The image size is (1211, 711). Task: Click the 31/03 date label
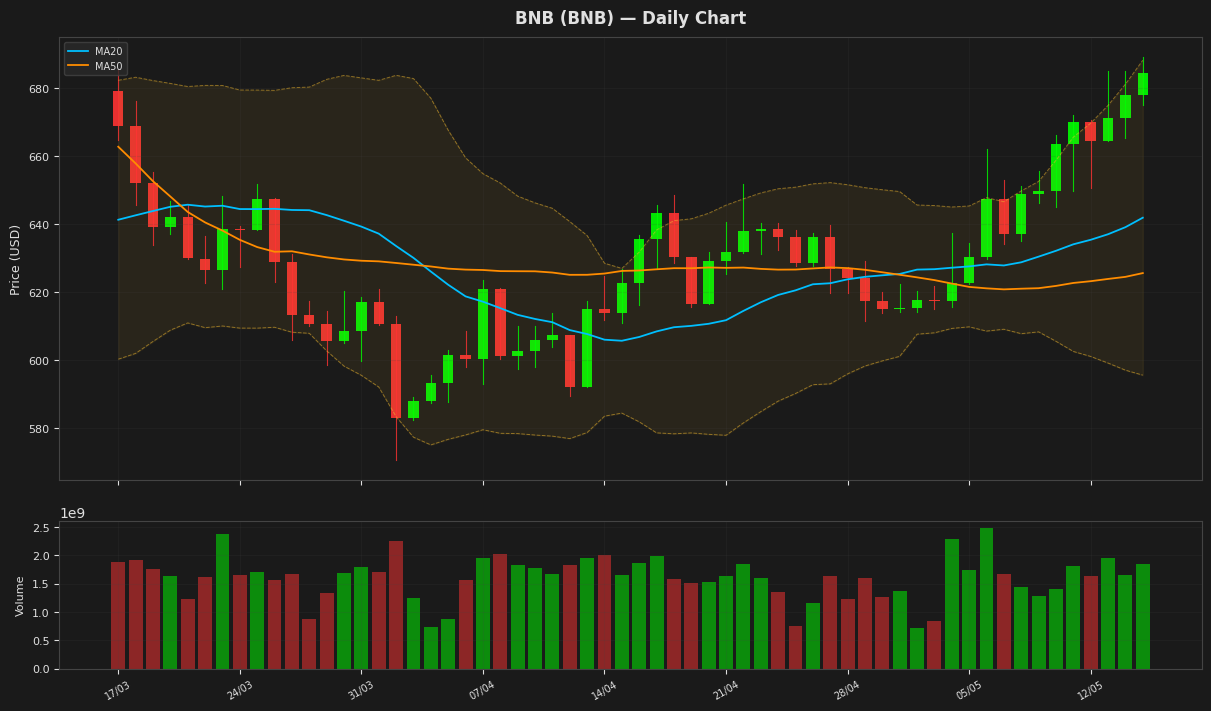click(x=361, y=690)
